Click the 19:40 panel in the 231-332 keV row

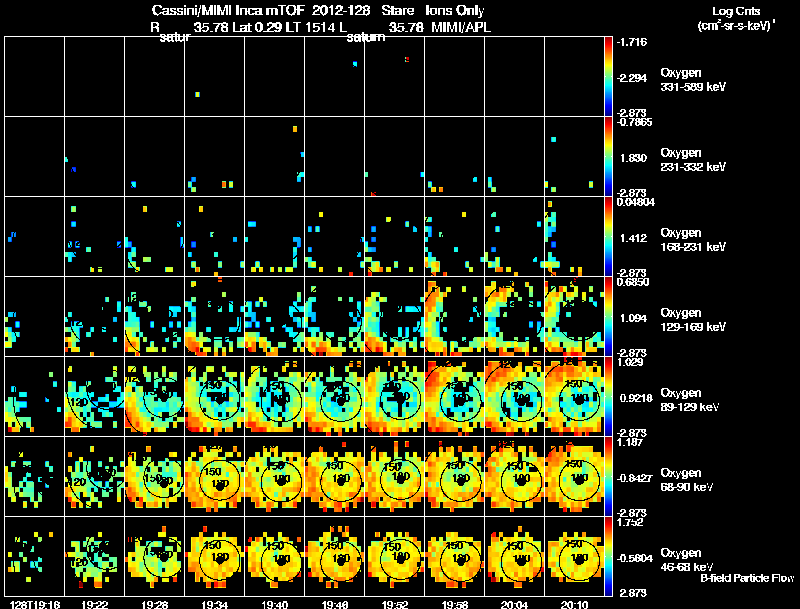(274, 156)
